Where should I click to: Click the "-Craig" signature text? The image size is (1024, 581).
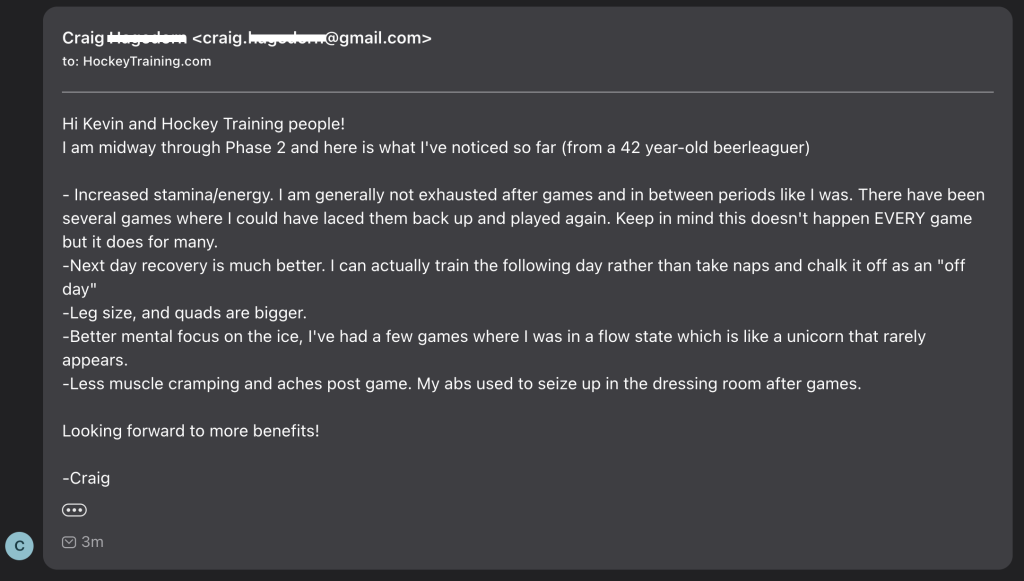86,479
